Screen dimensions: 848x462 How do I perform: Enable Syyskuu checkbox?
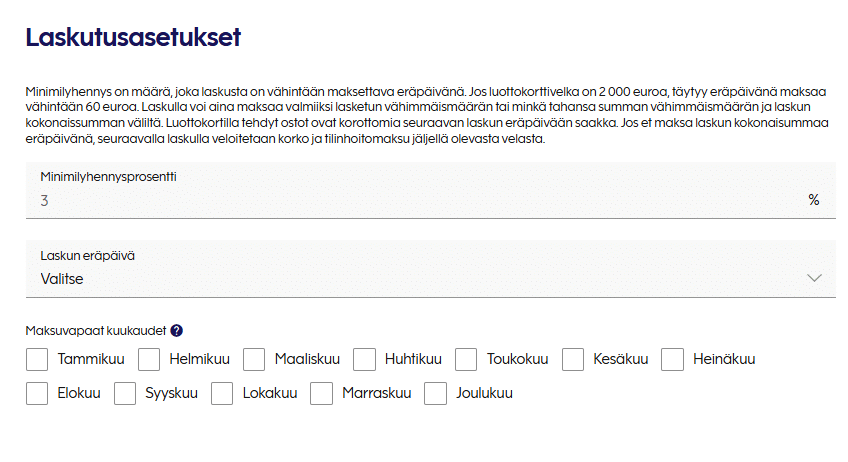[125, 394]
